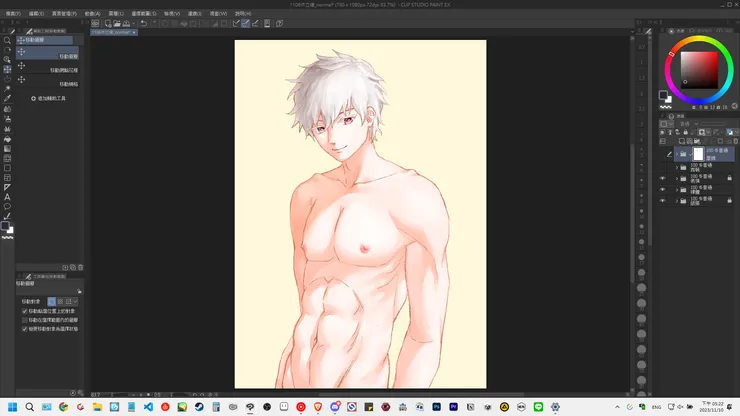This screenshot has width=740, height=416.
Task: Toggle unchecked middle checkbox in tool property
Action: coord(25,320)
